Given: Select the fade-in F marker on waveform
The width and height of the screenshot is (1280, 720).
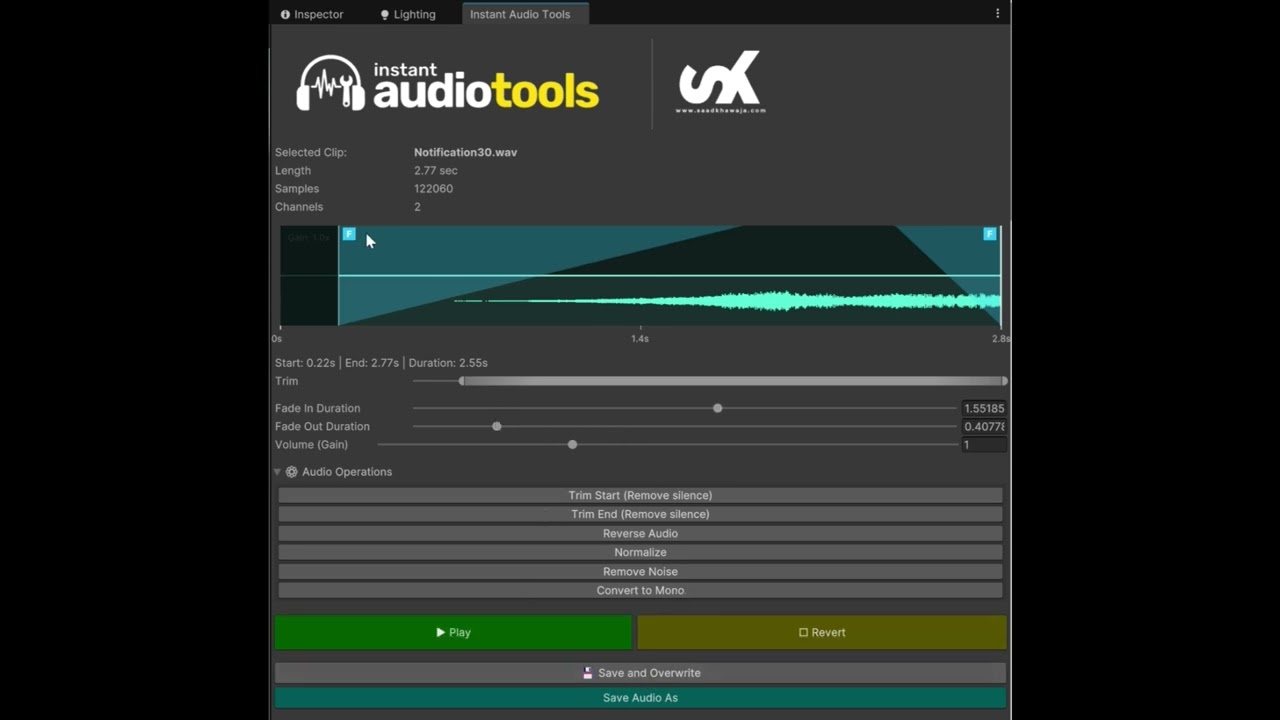Looking at the screenshot, I should 349,234.
